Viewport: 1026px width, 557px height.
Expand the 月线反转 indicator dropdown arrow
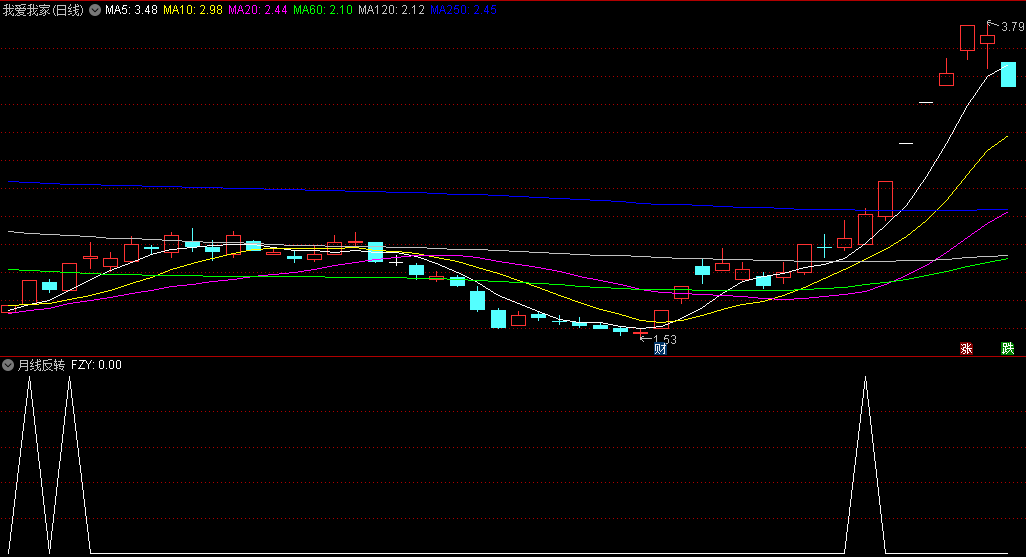coord(8,365)
